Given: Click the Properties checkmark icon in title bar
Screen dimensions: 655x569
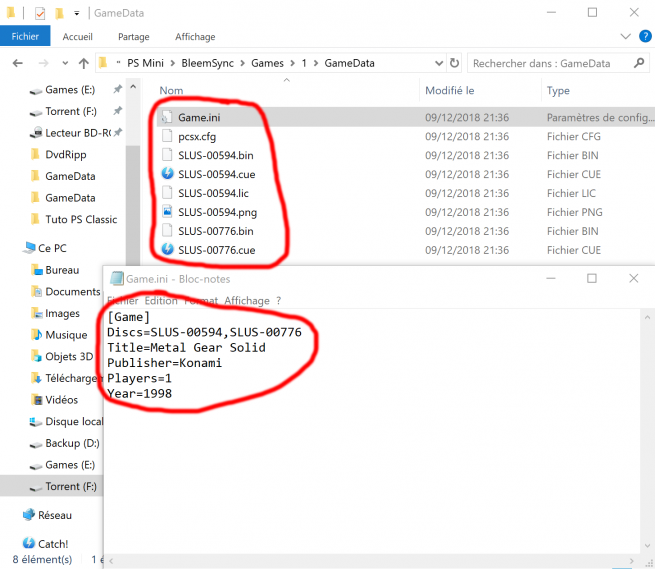Looking at the screenshot, I should point(40,13).
